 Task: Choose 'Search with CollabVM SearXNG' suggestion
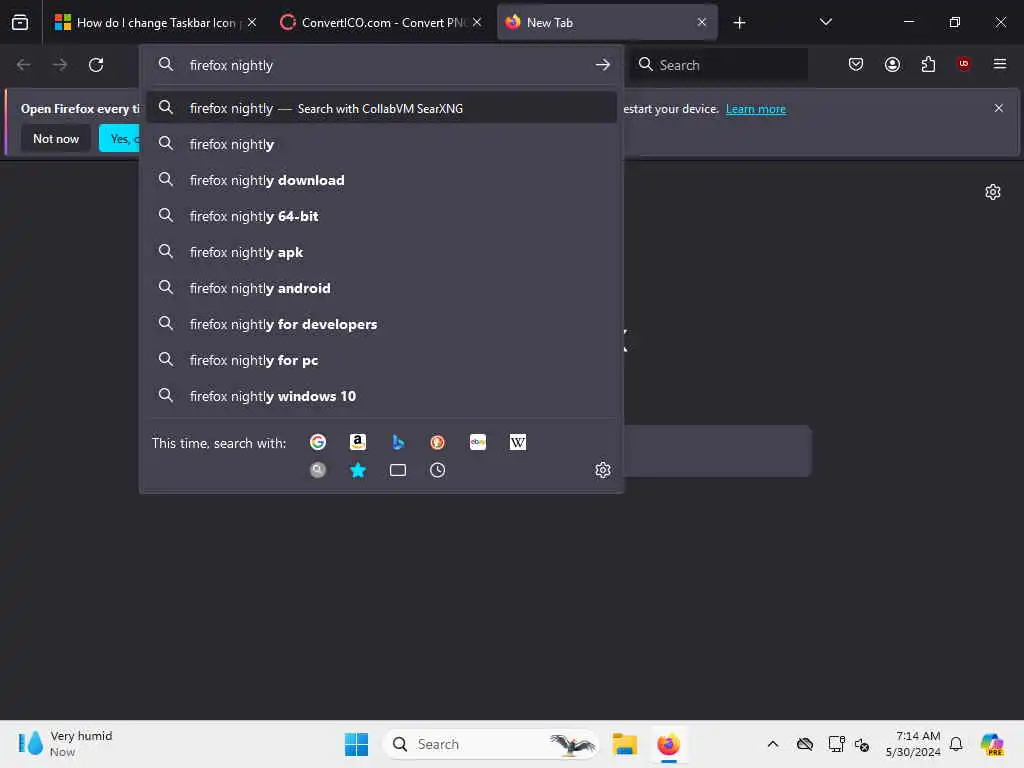(381, 108)
